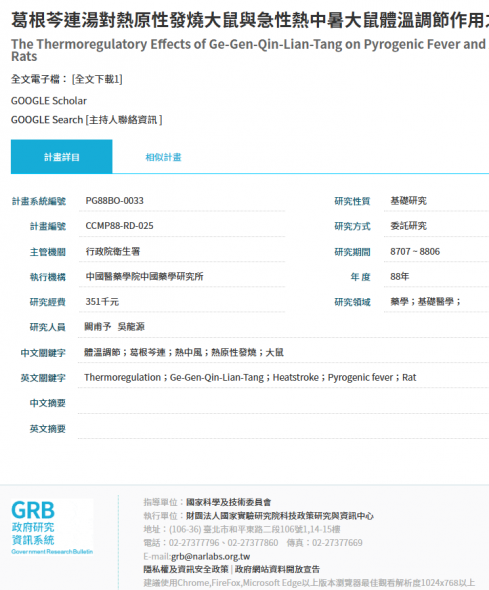
Task: Click the 中文摘要 abstract row
Action: click(x=250, y=403)
